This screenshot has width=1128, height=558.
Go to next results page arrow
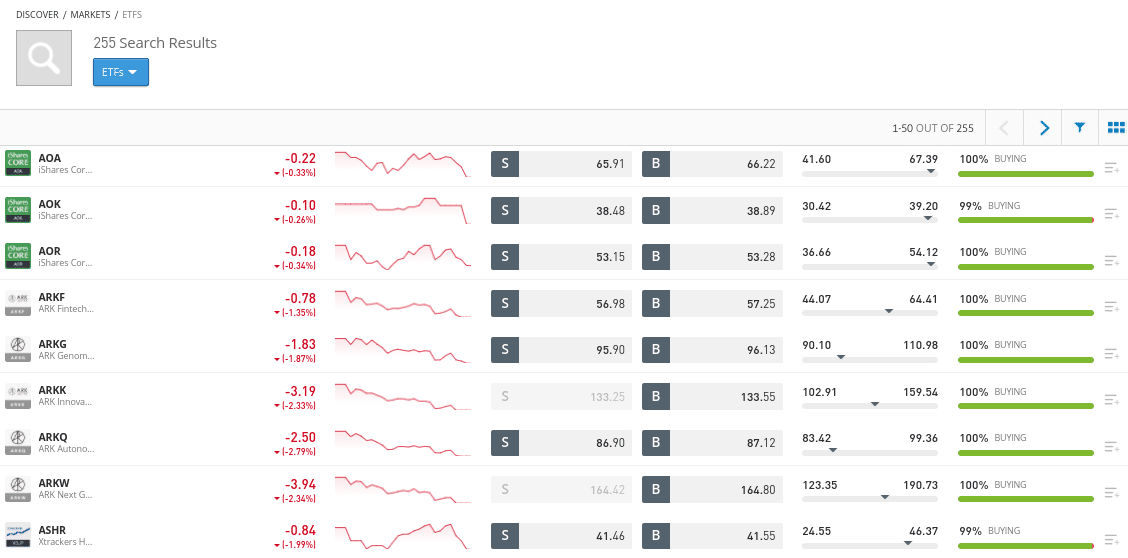(1044, 128)
